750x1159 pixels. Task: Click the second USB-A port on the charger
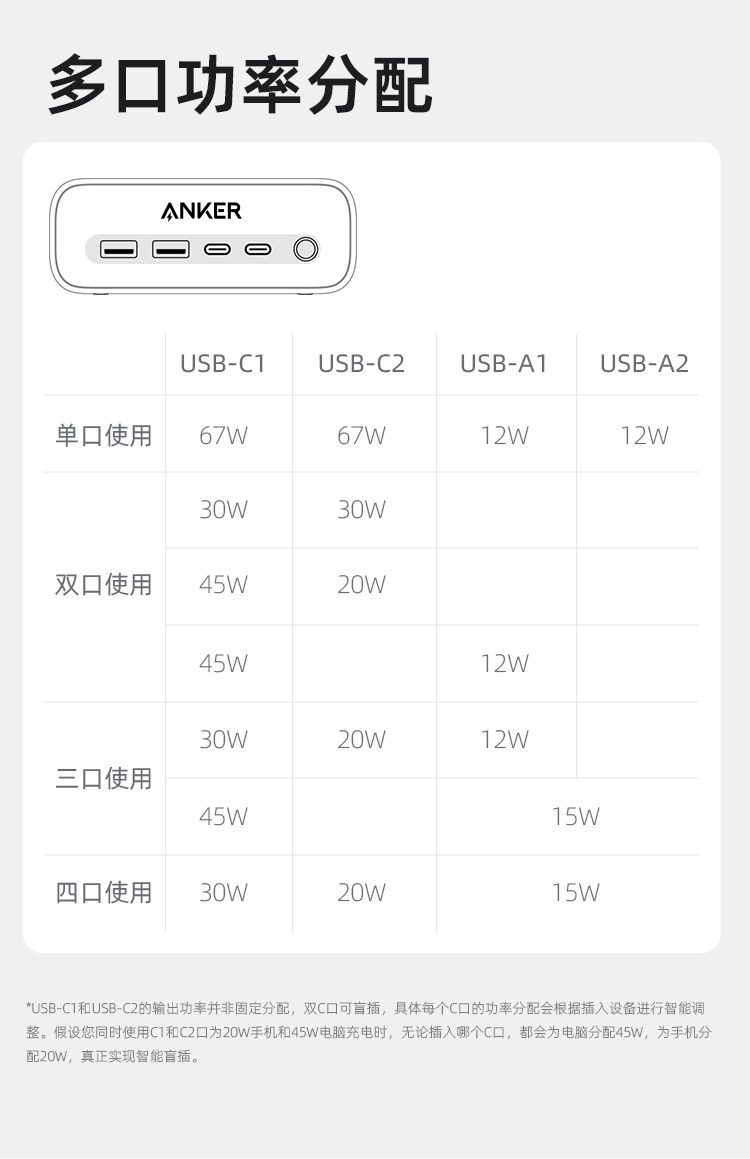171,249
